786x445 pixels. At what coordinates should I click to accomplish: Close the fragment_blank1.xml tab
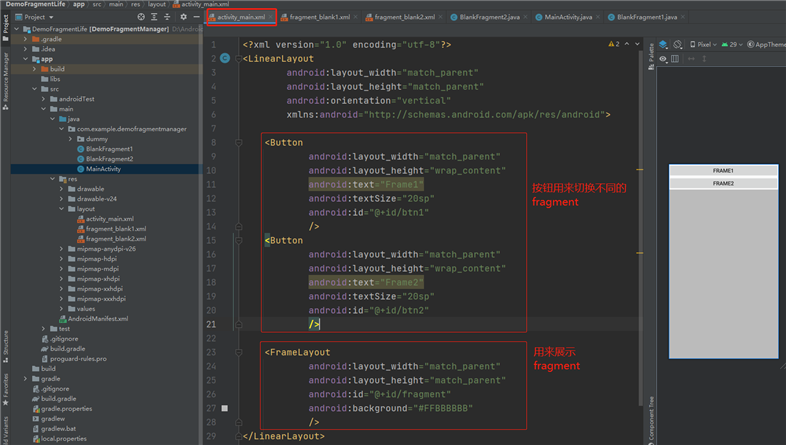(x=355, y=17)
